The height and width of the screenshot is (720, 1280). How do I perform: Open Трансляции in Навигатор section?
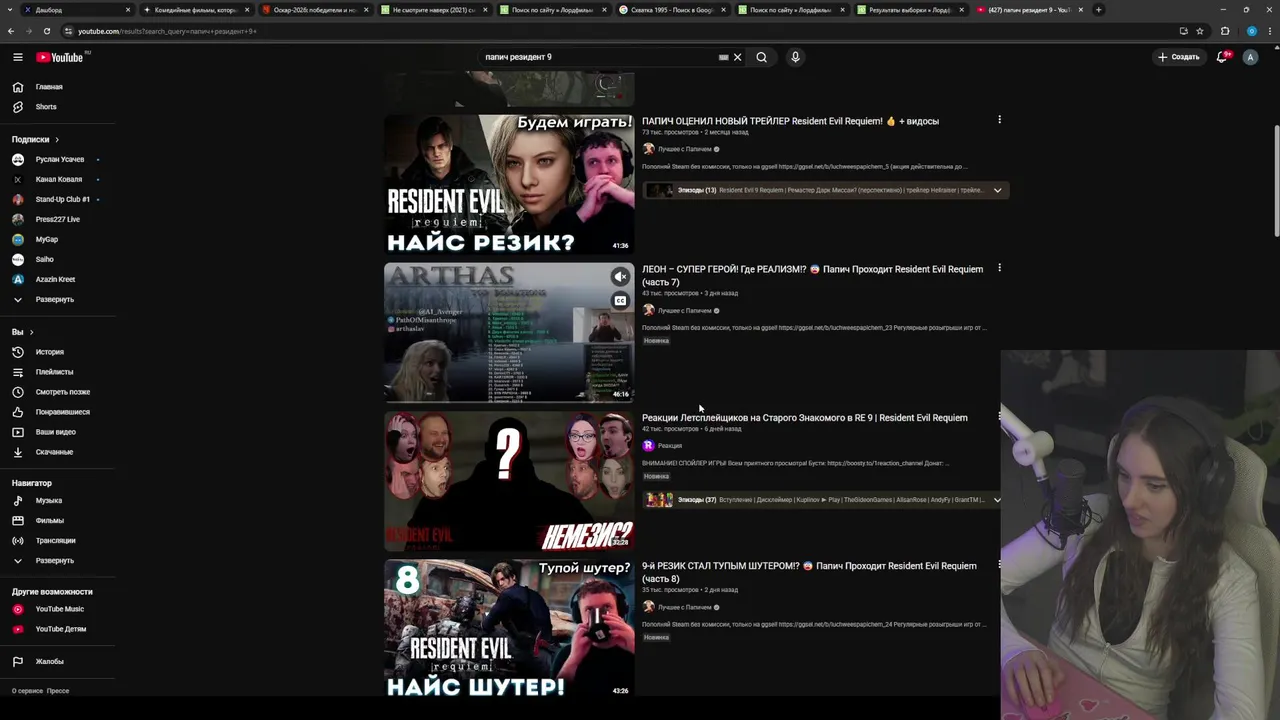click(58, 540)
